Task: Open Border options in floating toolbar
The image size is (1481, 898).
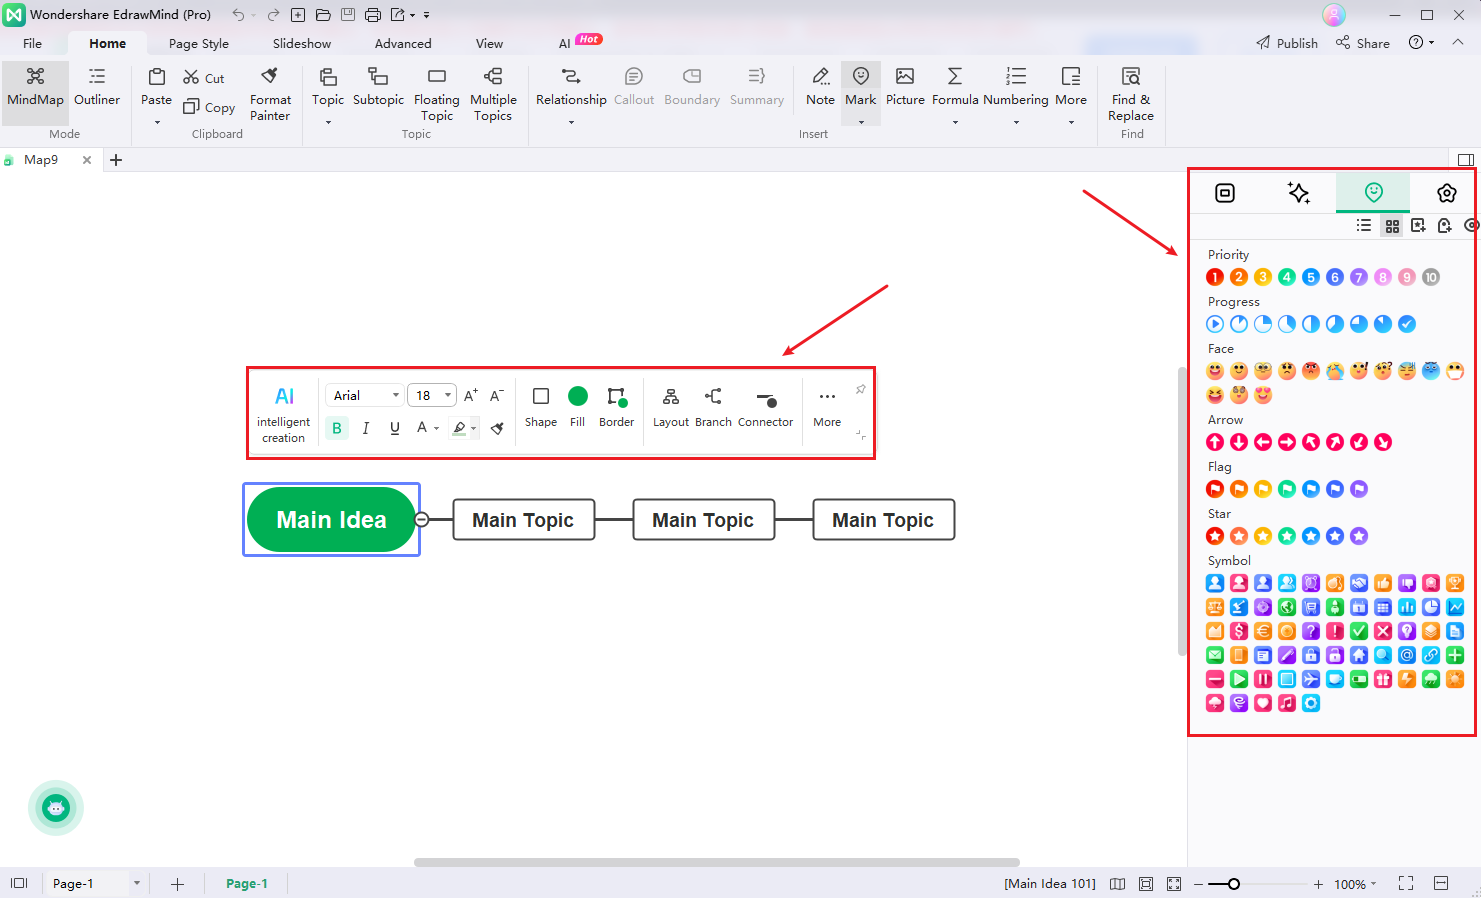Action: pos(616,406)
